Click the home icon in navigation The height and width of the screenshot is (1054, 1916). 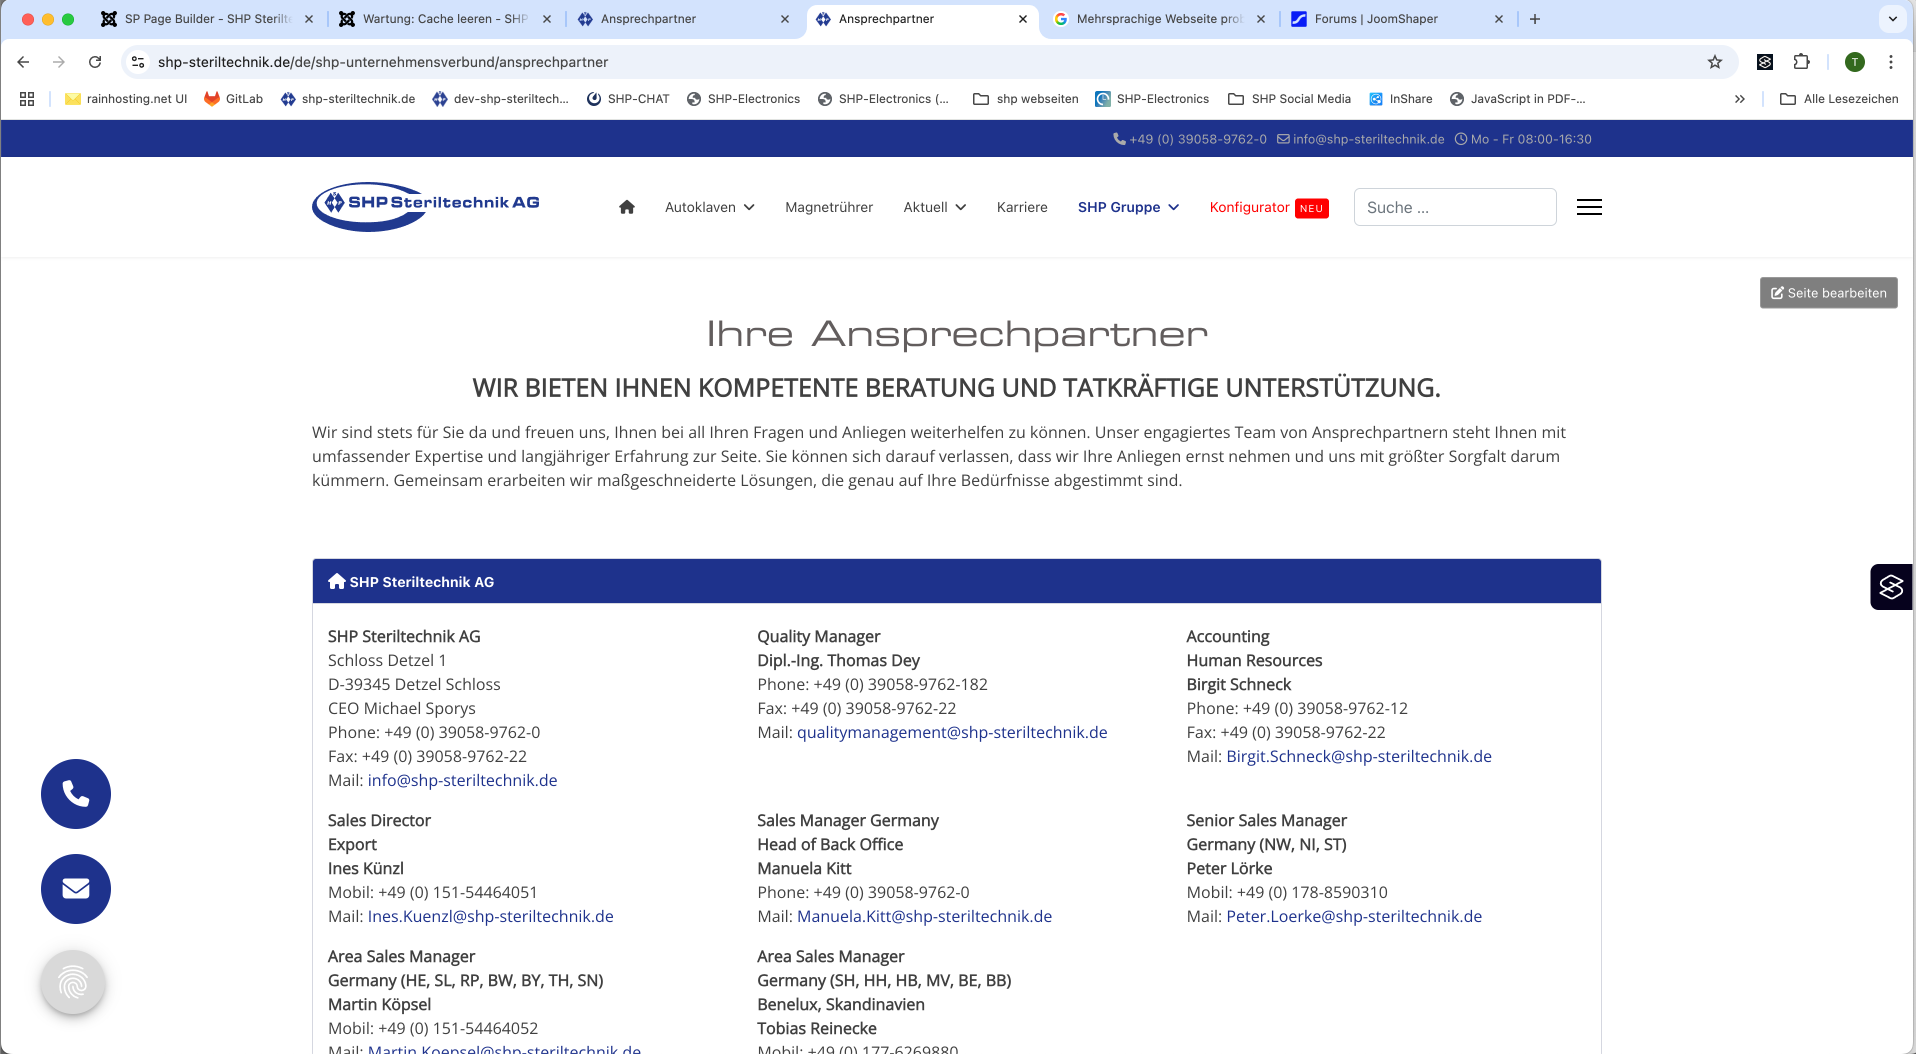627,207
